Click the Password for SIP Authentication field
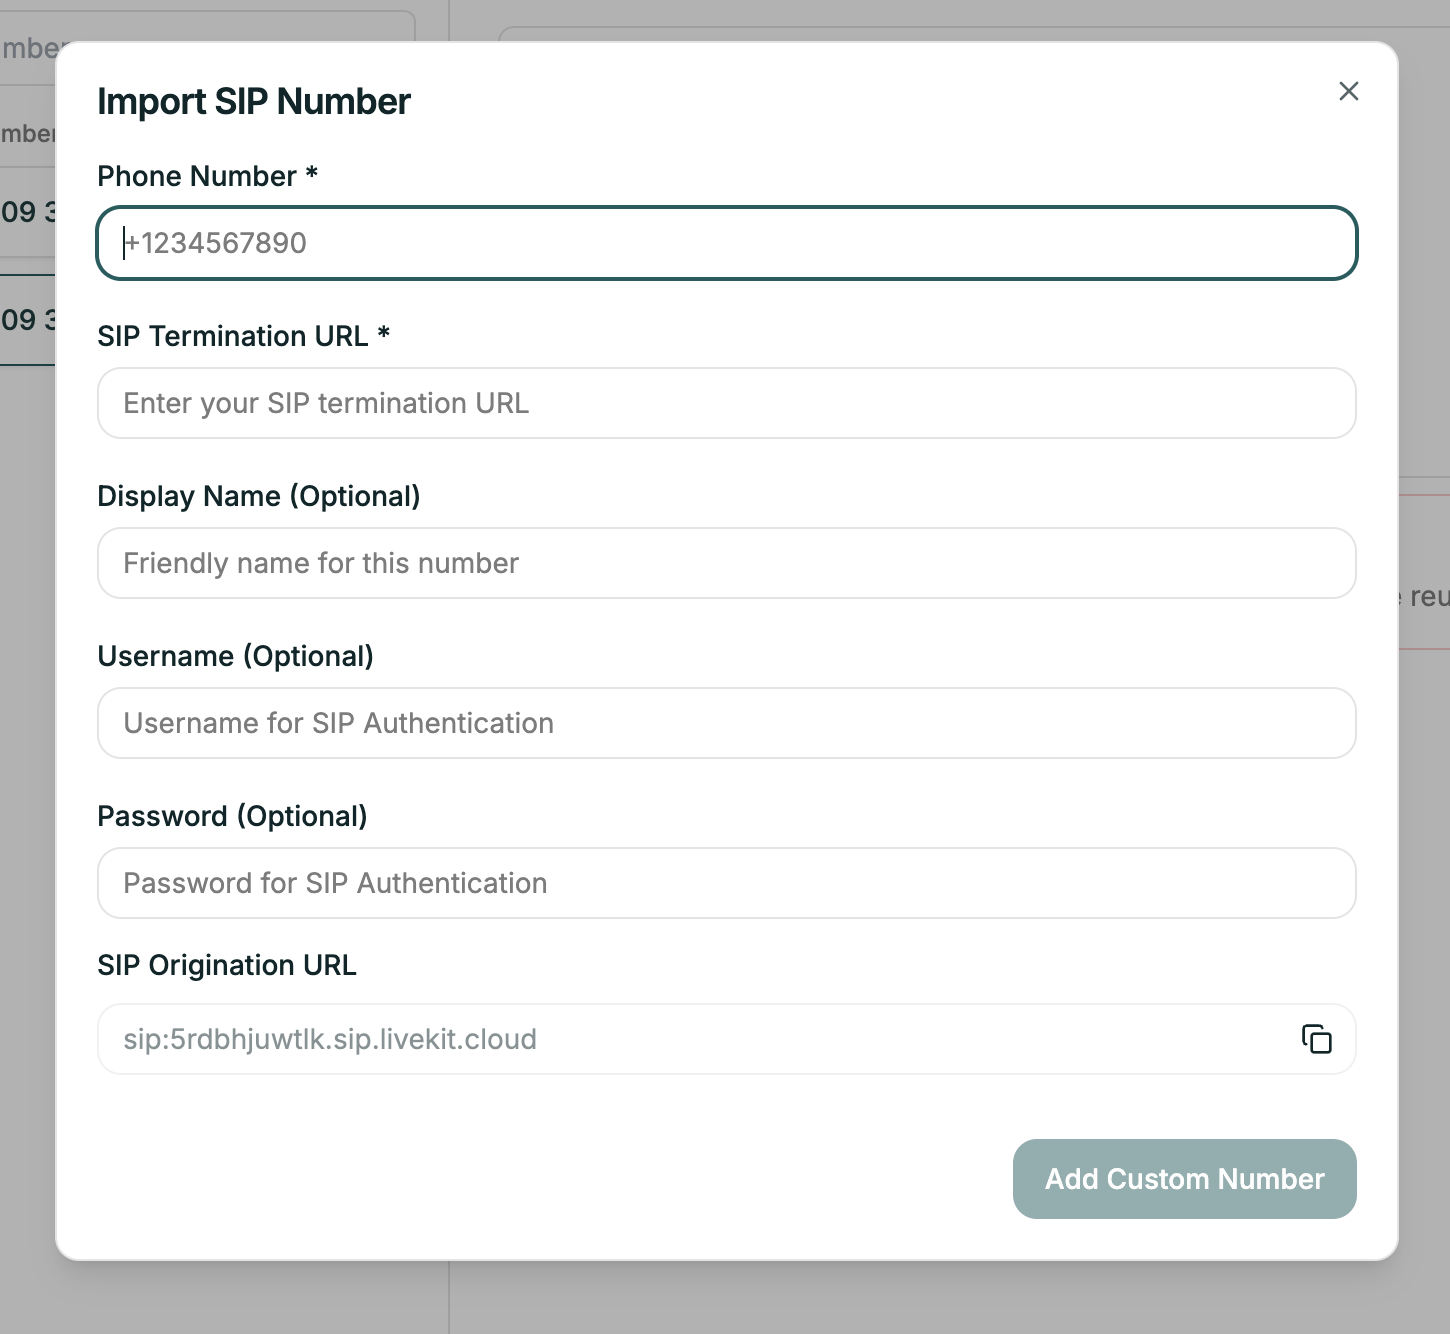 726,883
